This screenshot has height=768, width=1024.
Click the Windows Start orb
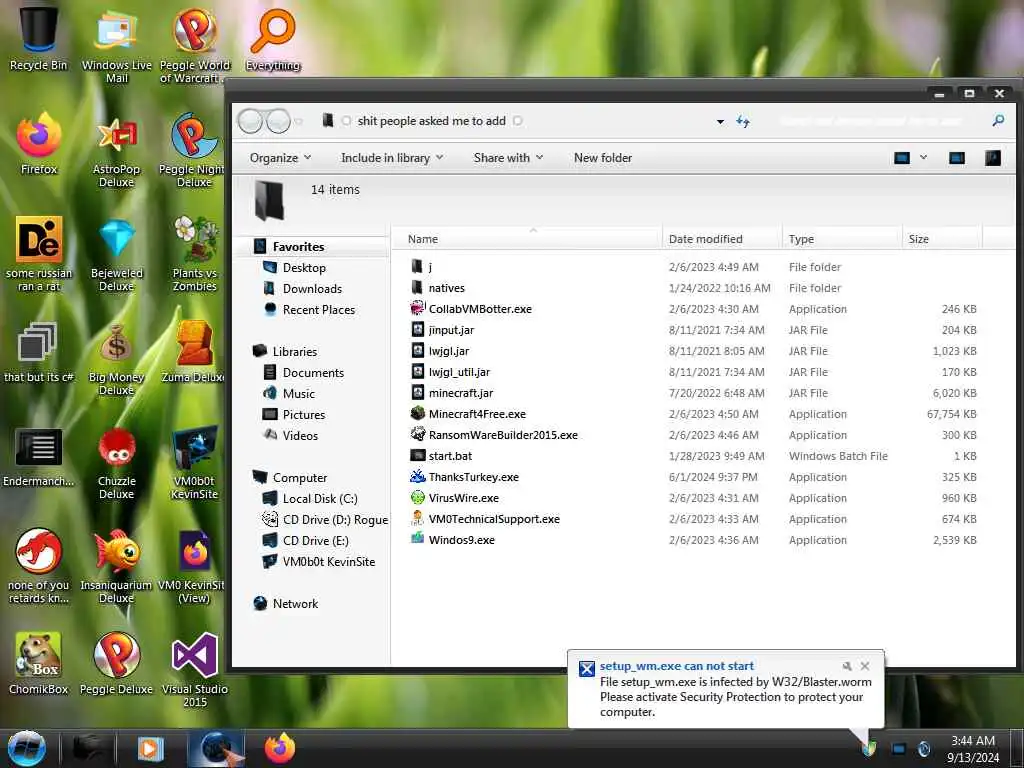tap(26, 748)
